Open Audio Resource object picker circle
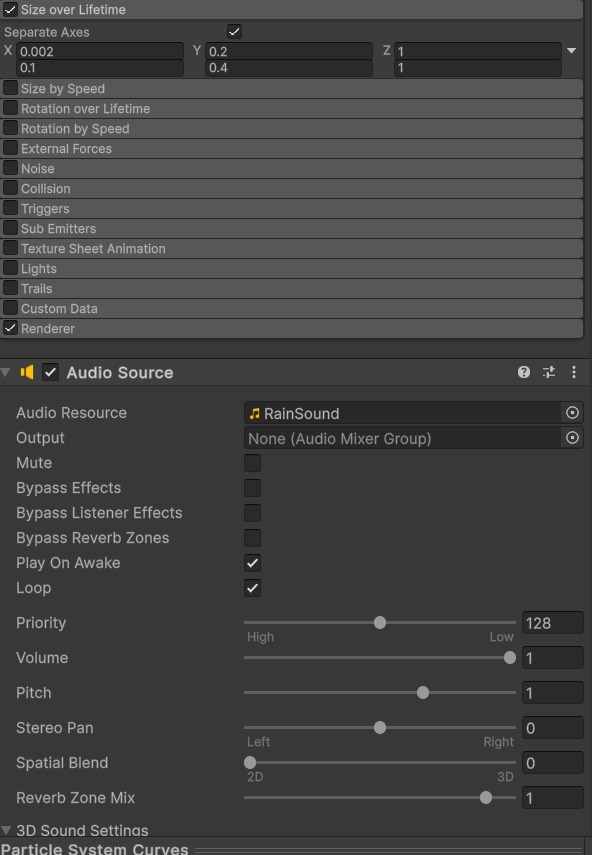Screen dimensions: 592x855 pyautogui.click(x=572, y=413)
